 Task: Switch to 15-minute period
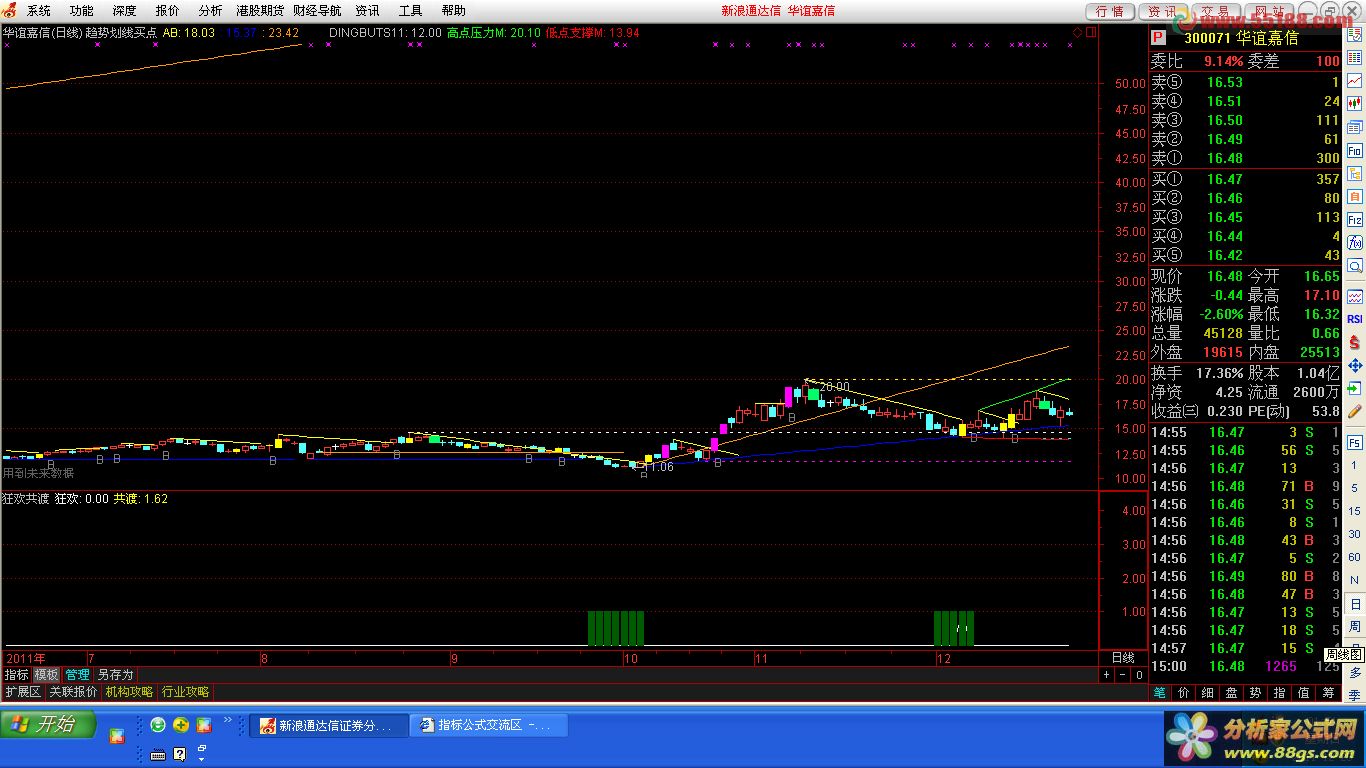tap(1354, 510)
